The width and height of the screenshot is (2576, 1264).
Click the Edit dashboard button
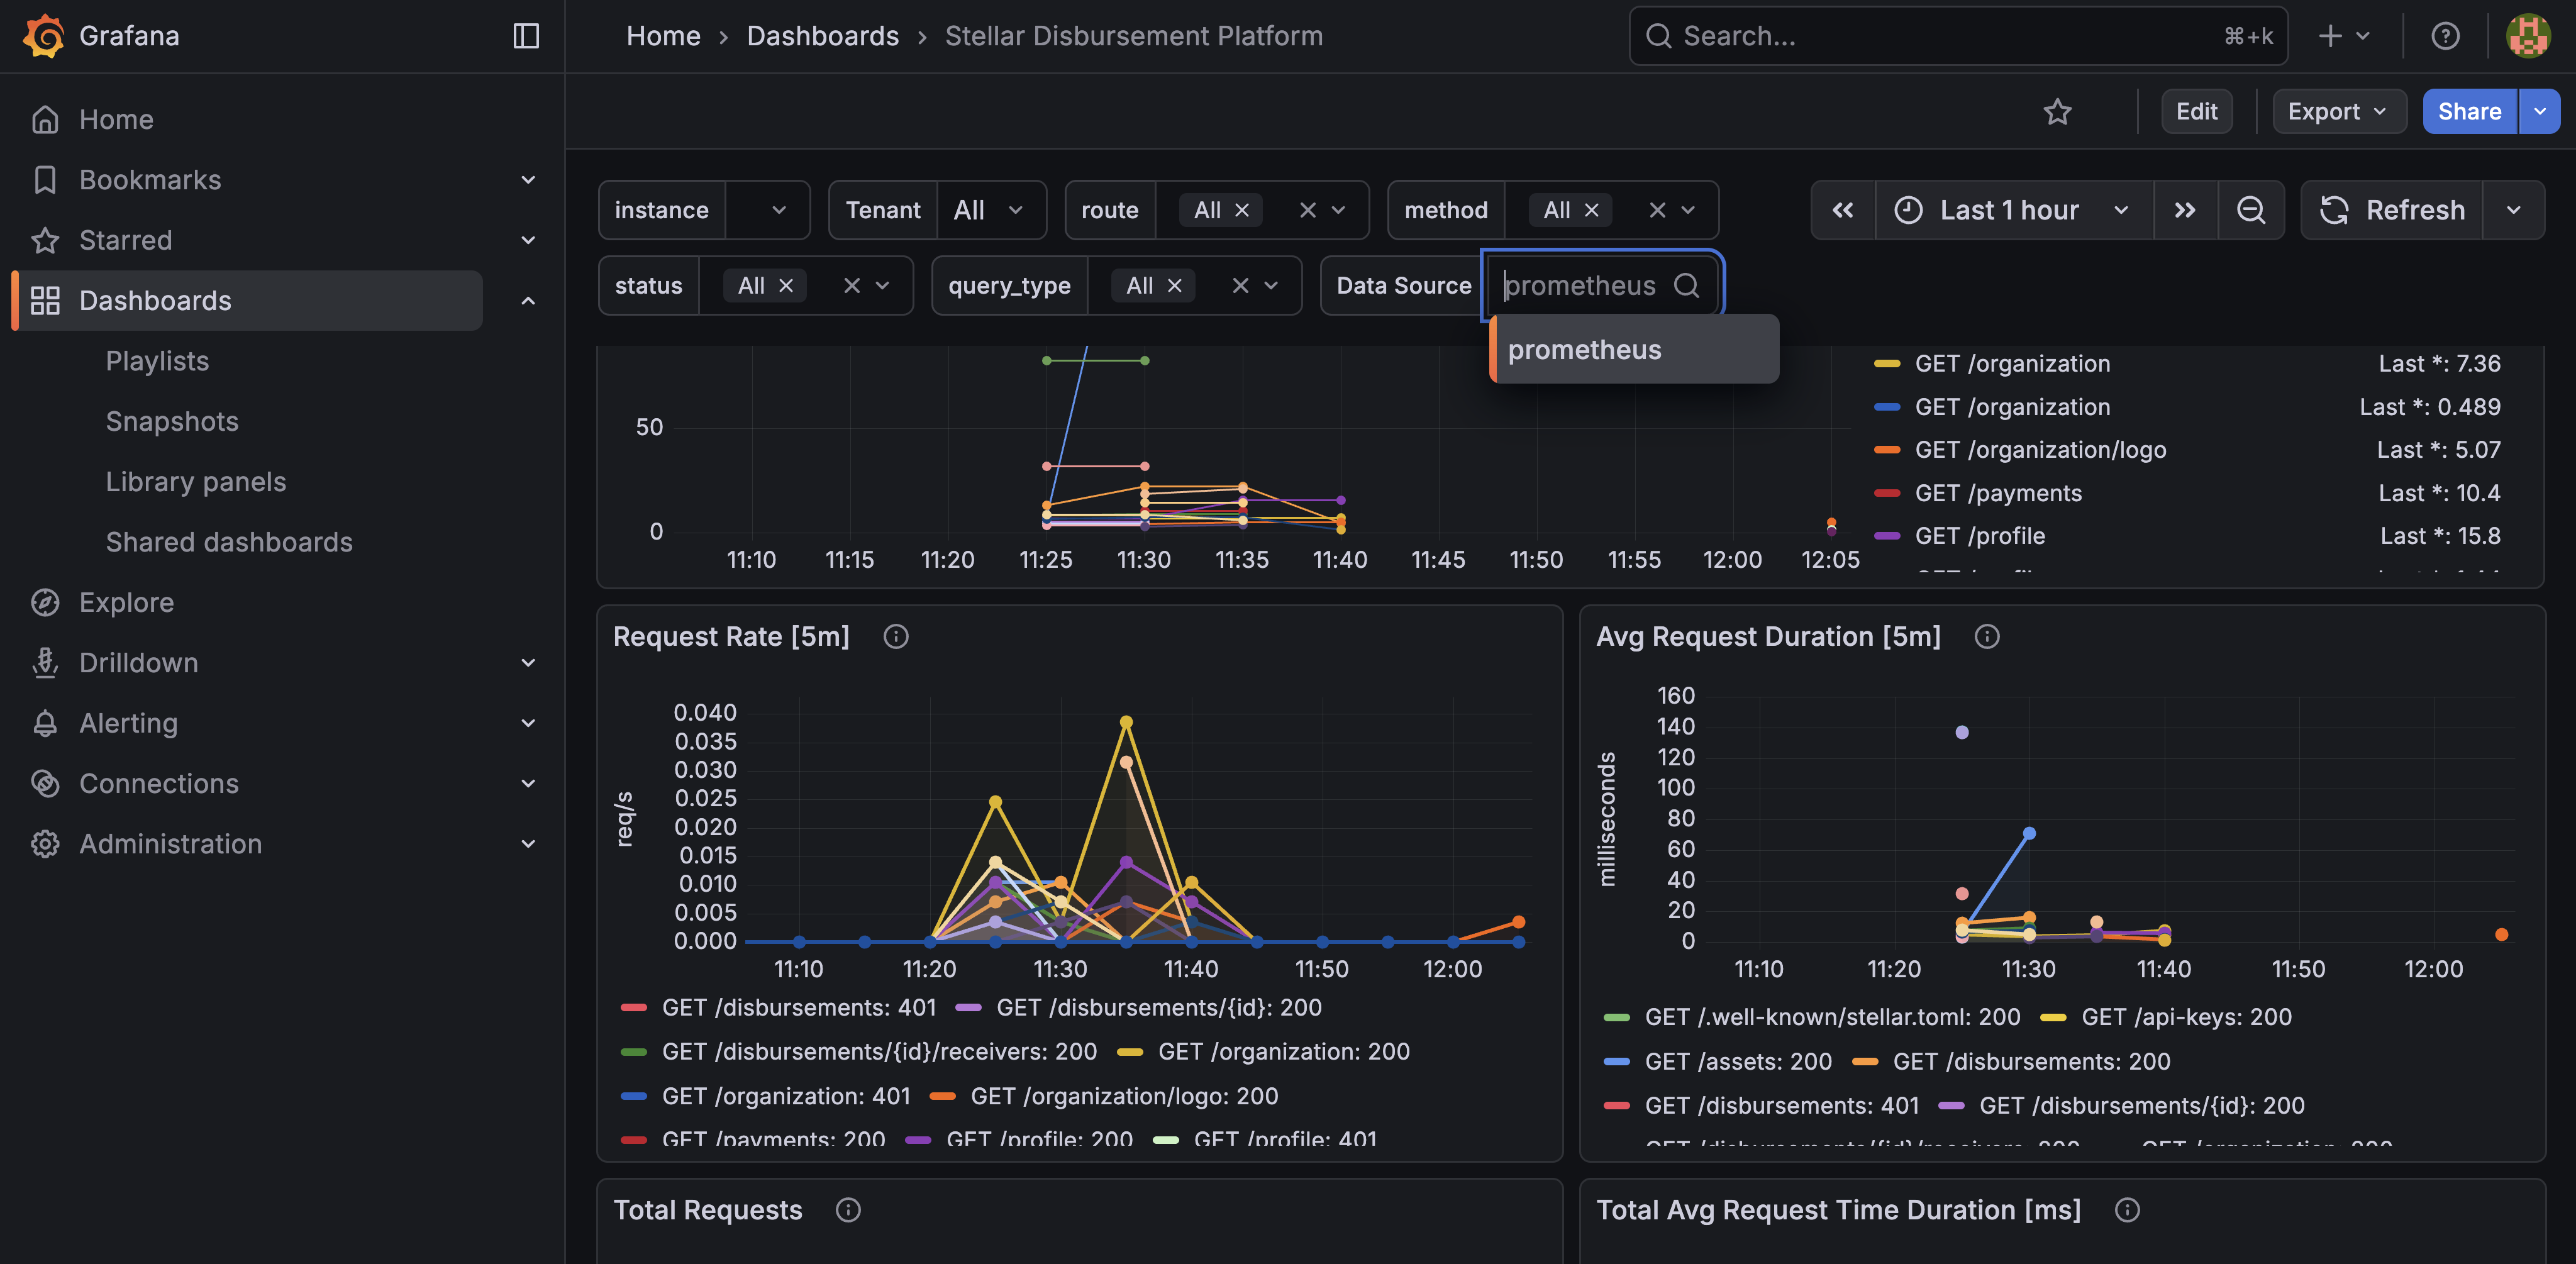click(x=2196, y=111)
